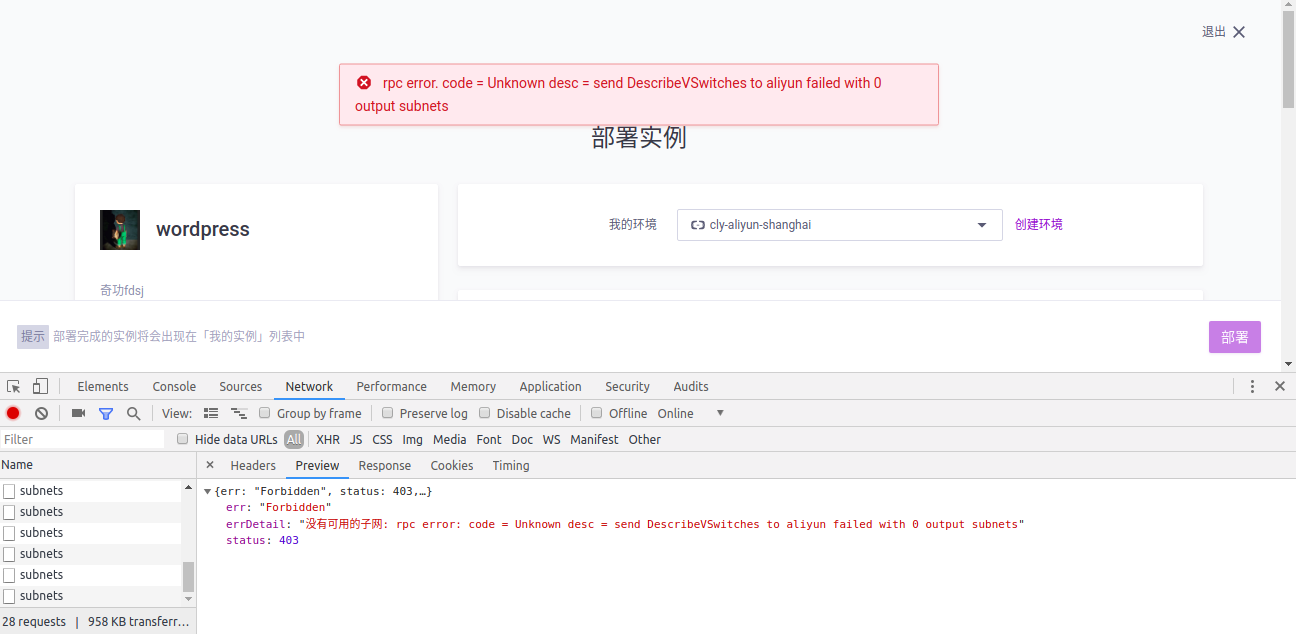Toggle the Offline network mode checkbox

pyautogui.click(x=598, y=413)
